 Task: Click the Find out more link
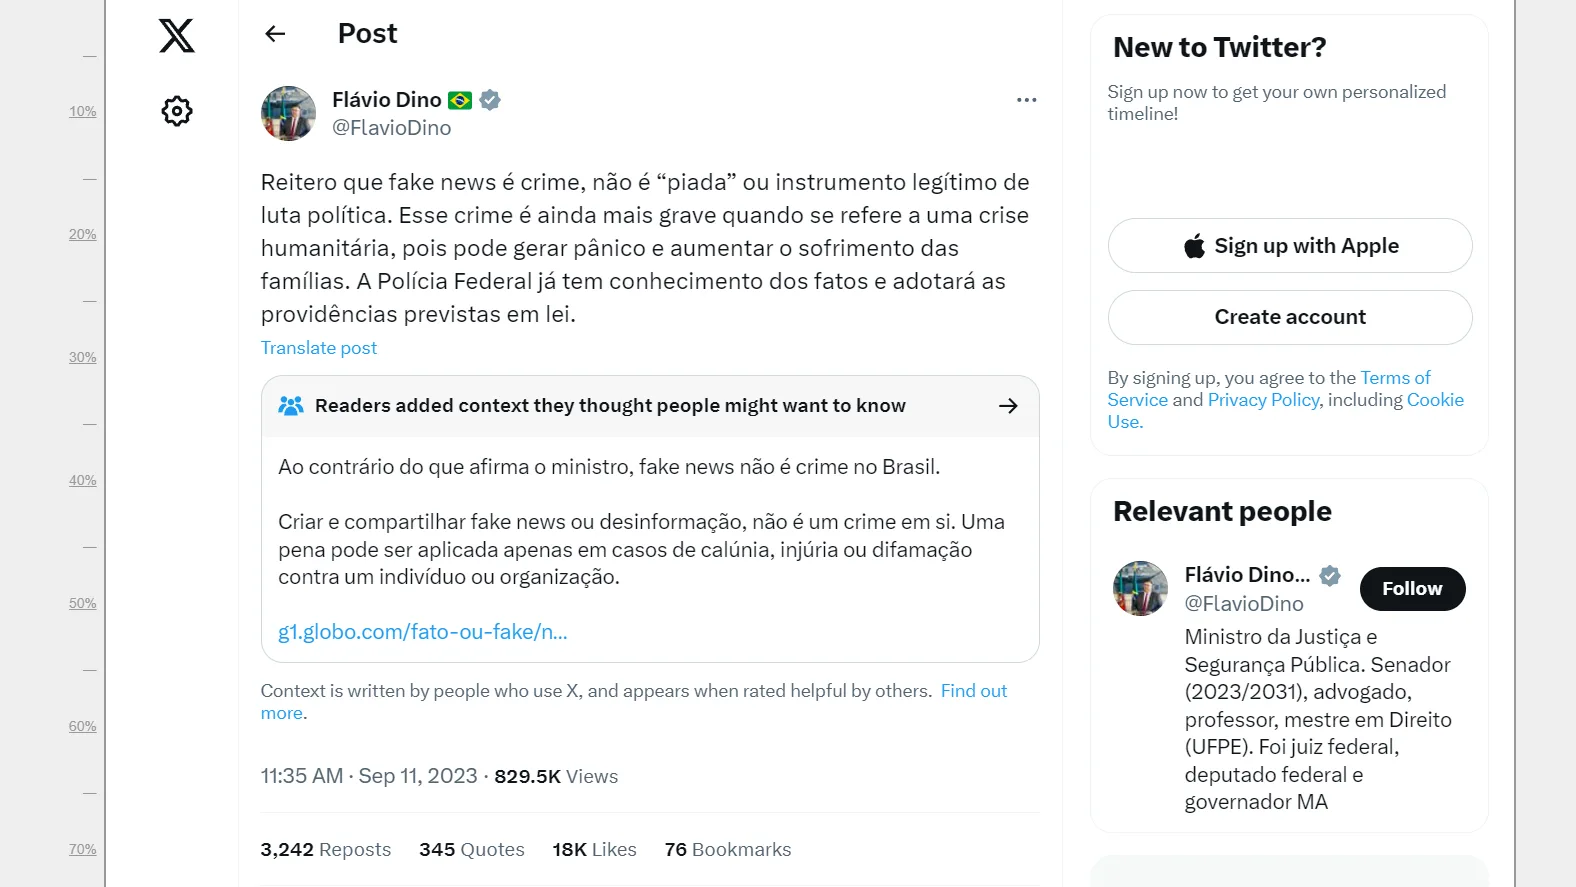[x=973, y=691]
